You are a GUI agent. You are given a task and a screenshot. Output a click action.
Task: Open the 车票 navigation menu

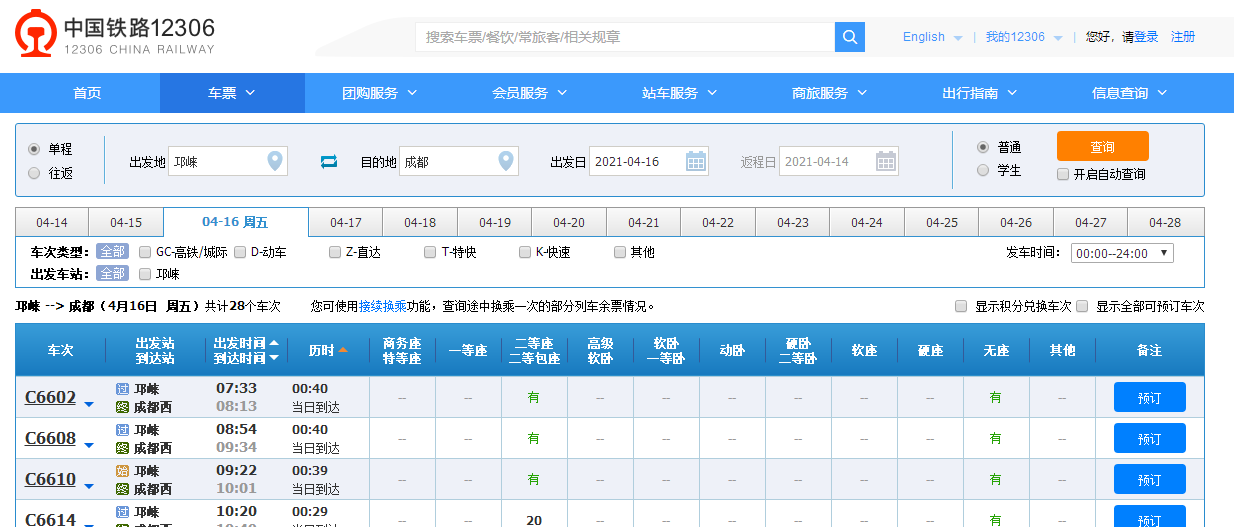coord(232,93)
